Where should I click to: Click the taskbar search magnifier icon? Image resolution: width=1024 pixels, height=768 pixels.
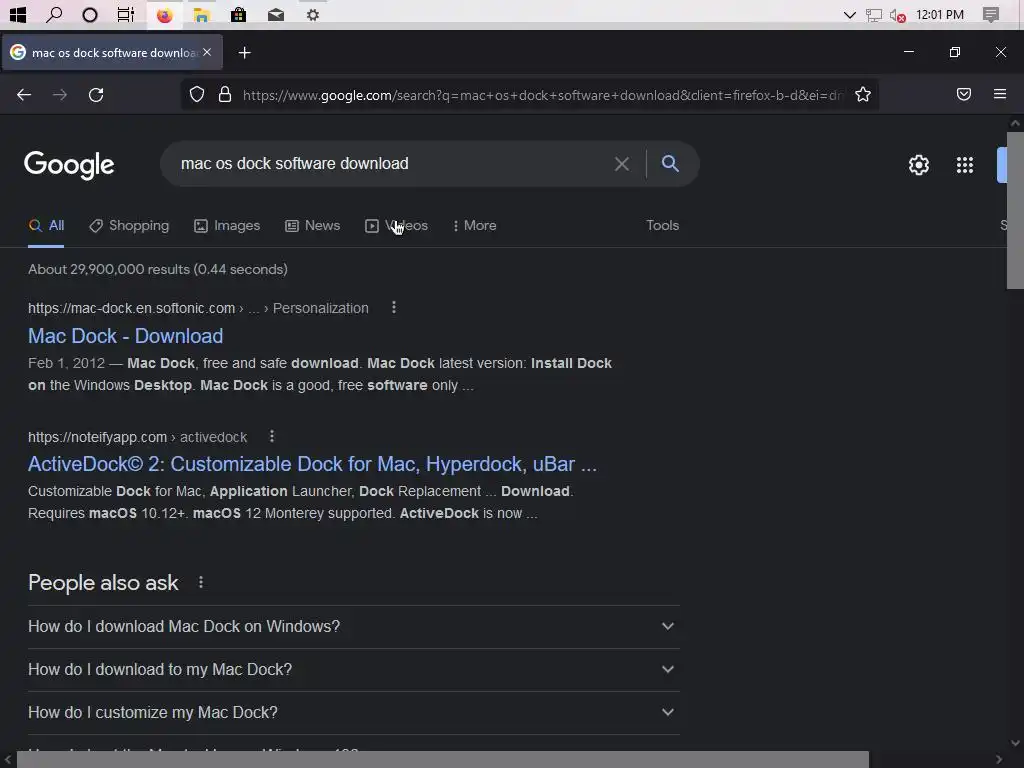[54, 14]
